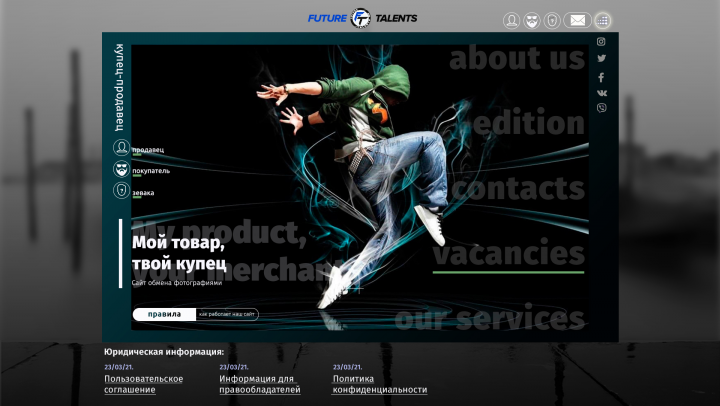Open the Twitter social icon

pyautogui.click(x=602, y=58)
